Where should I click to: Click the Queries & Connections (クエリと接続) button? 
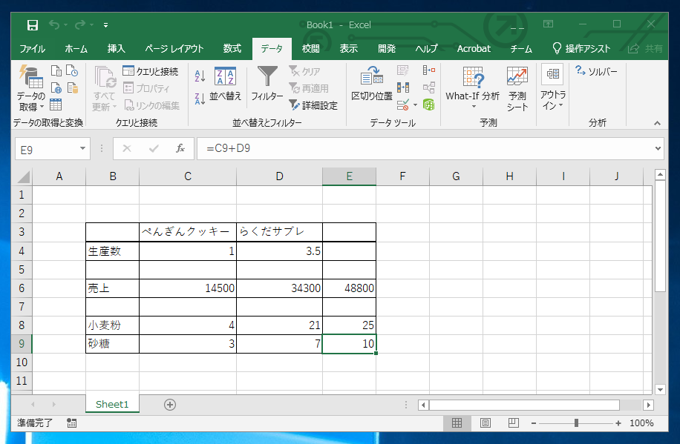(x=150, y=71)
